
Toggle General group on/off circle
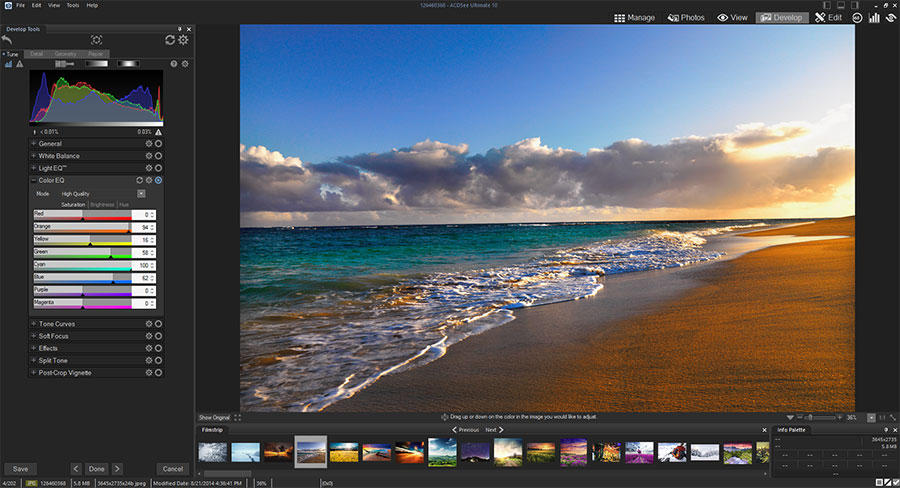pos(158,144)
